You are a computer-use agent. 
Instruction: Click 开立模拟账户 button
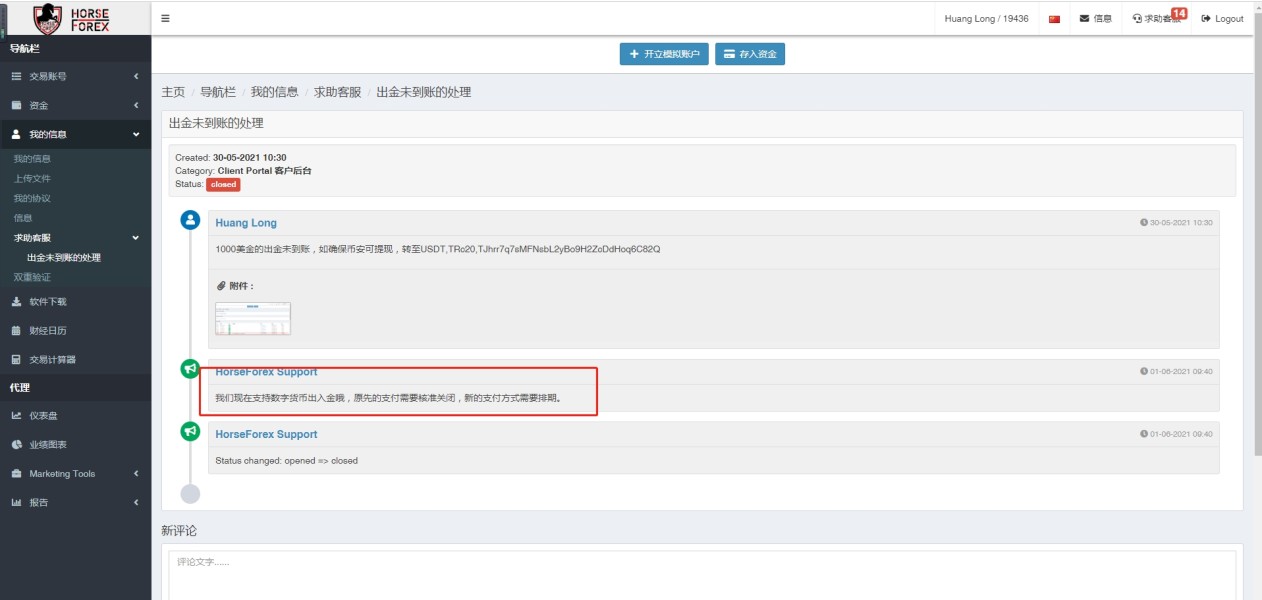point(664,54)
